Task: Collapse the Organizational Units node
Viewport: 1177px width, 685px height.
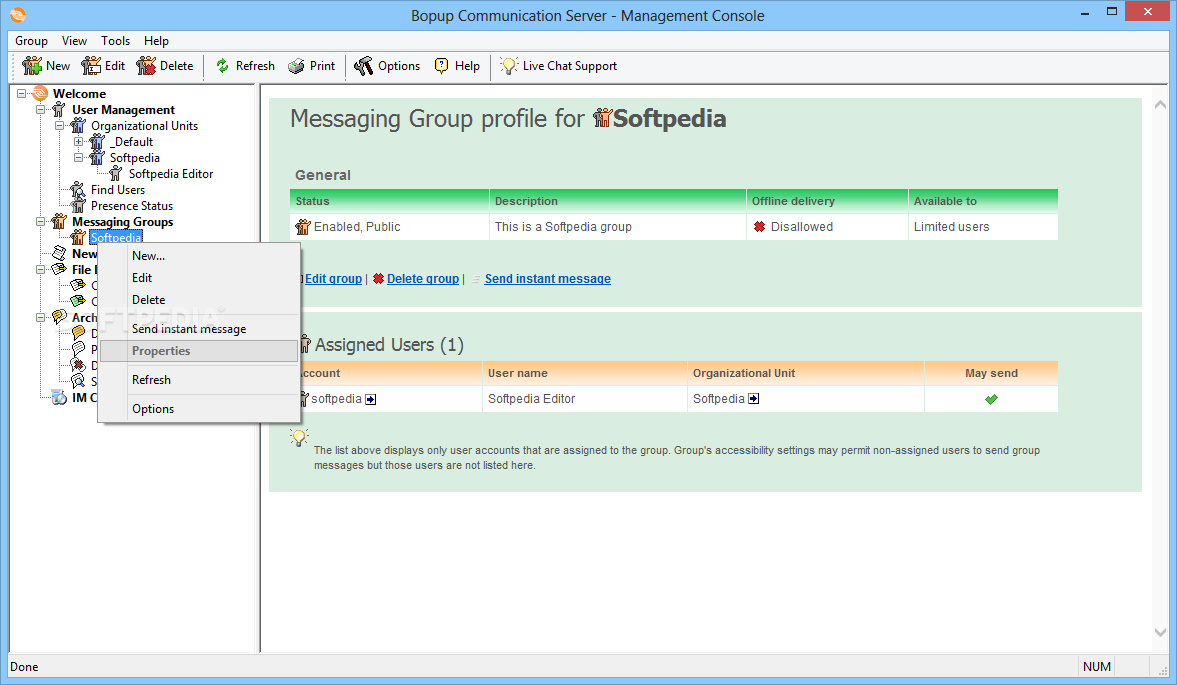Action: point(59,126)
